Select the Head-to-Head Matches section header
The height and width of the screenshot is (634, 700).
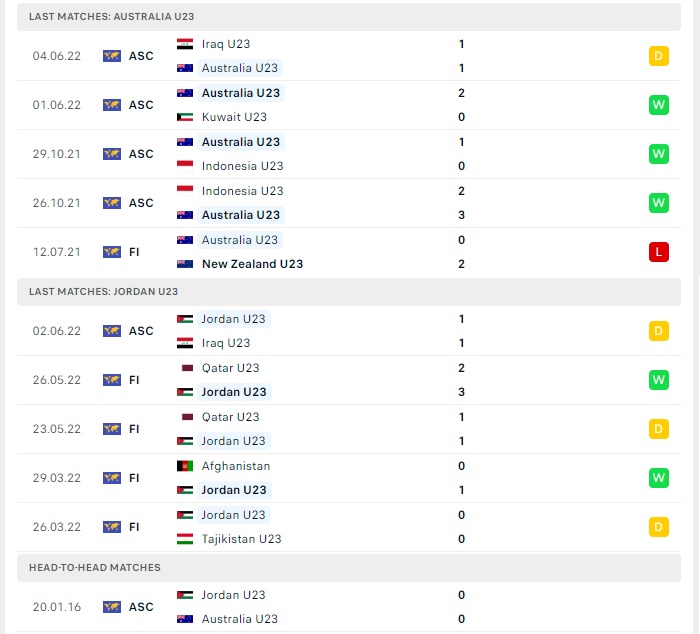pos(95,567)
